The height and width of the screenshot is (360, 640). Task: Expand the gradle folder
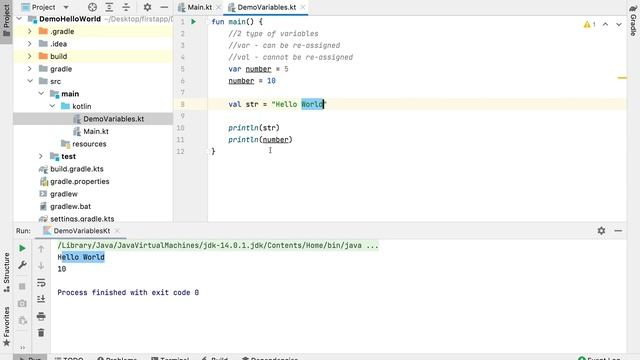tap(29, 69)
